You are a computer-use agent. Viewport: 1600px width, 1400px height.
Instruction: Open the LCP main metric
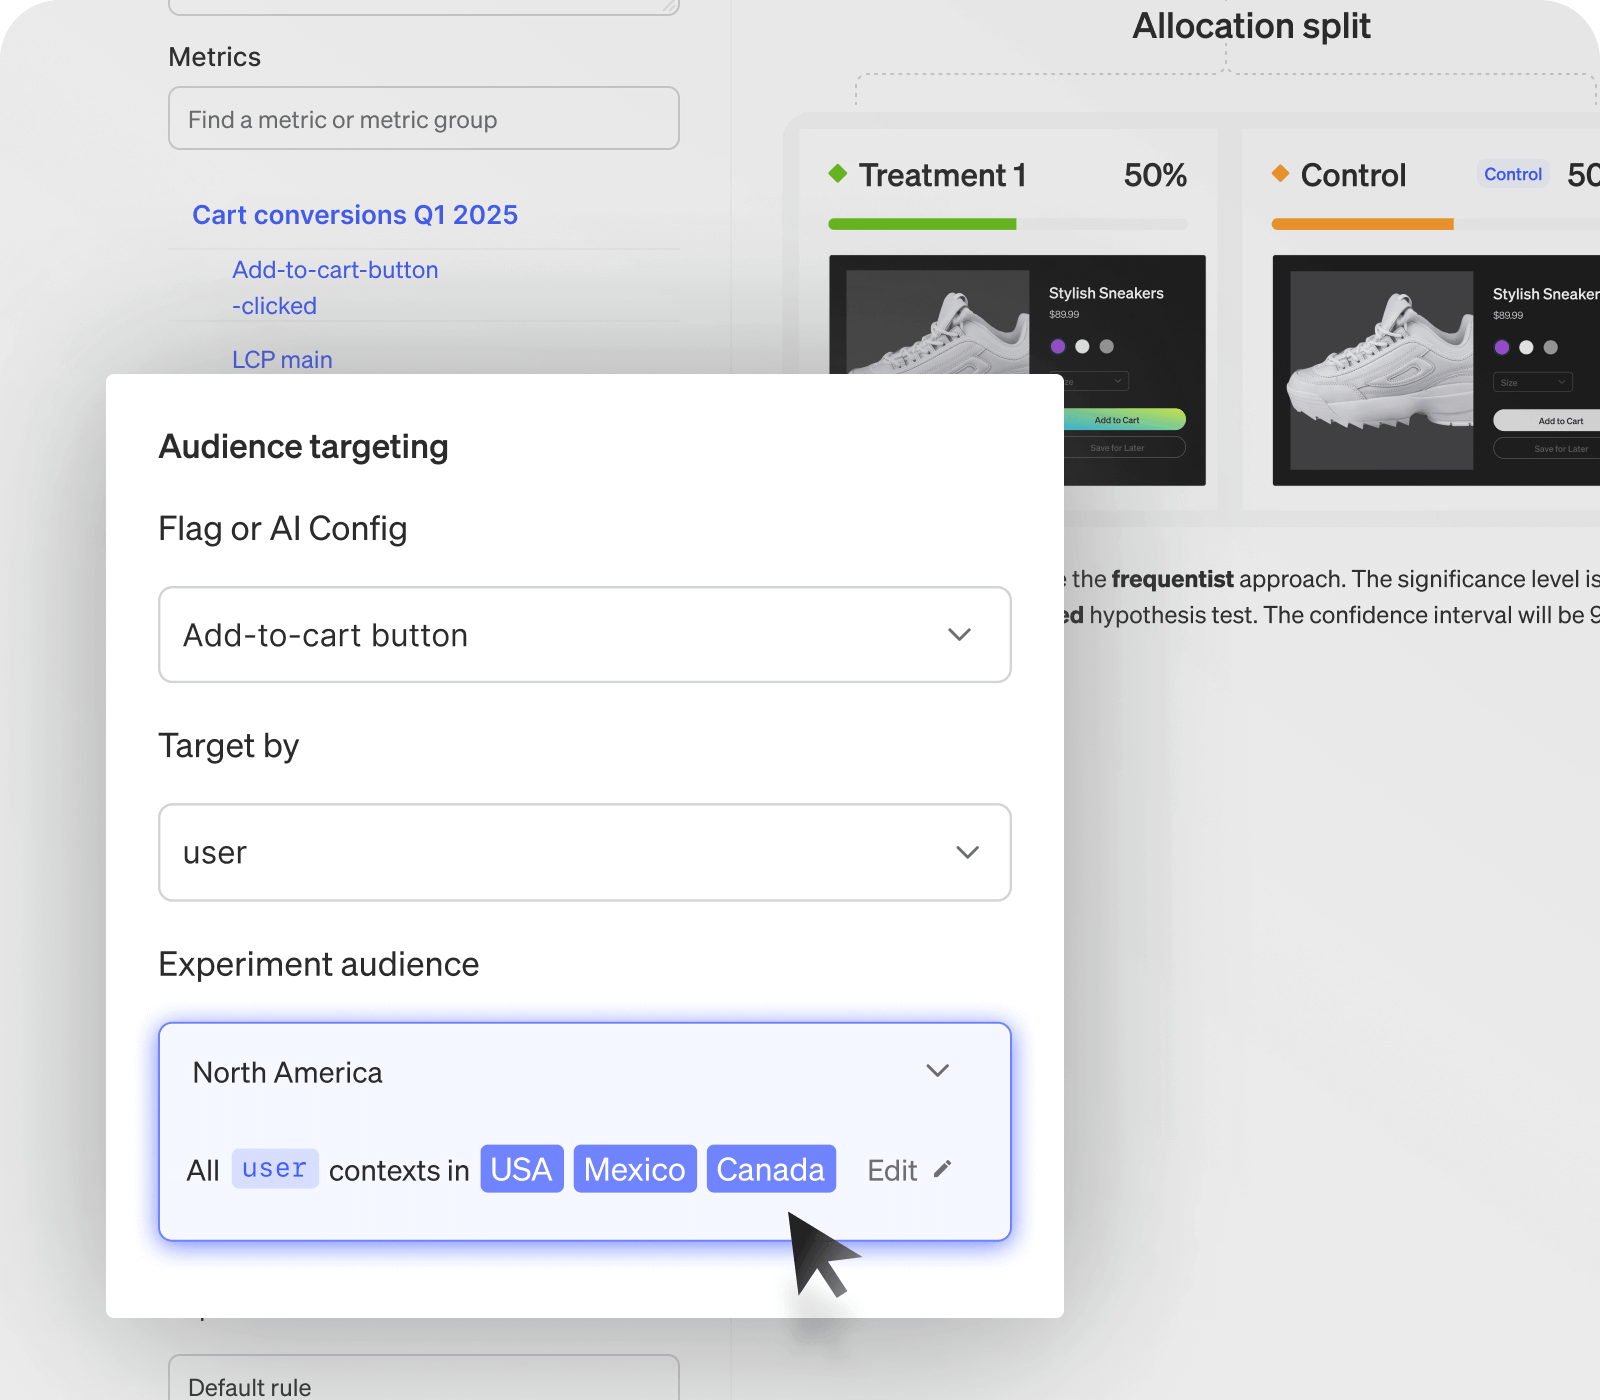[282, 360]
